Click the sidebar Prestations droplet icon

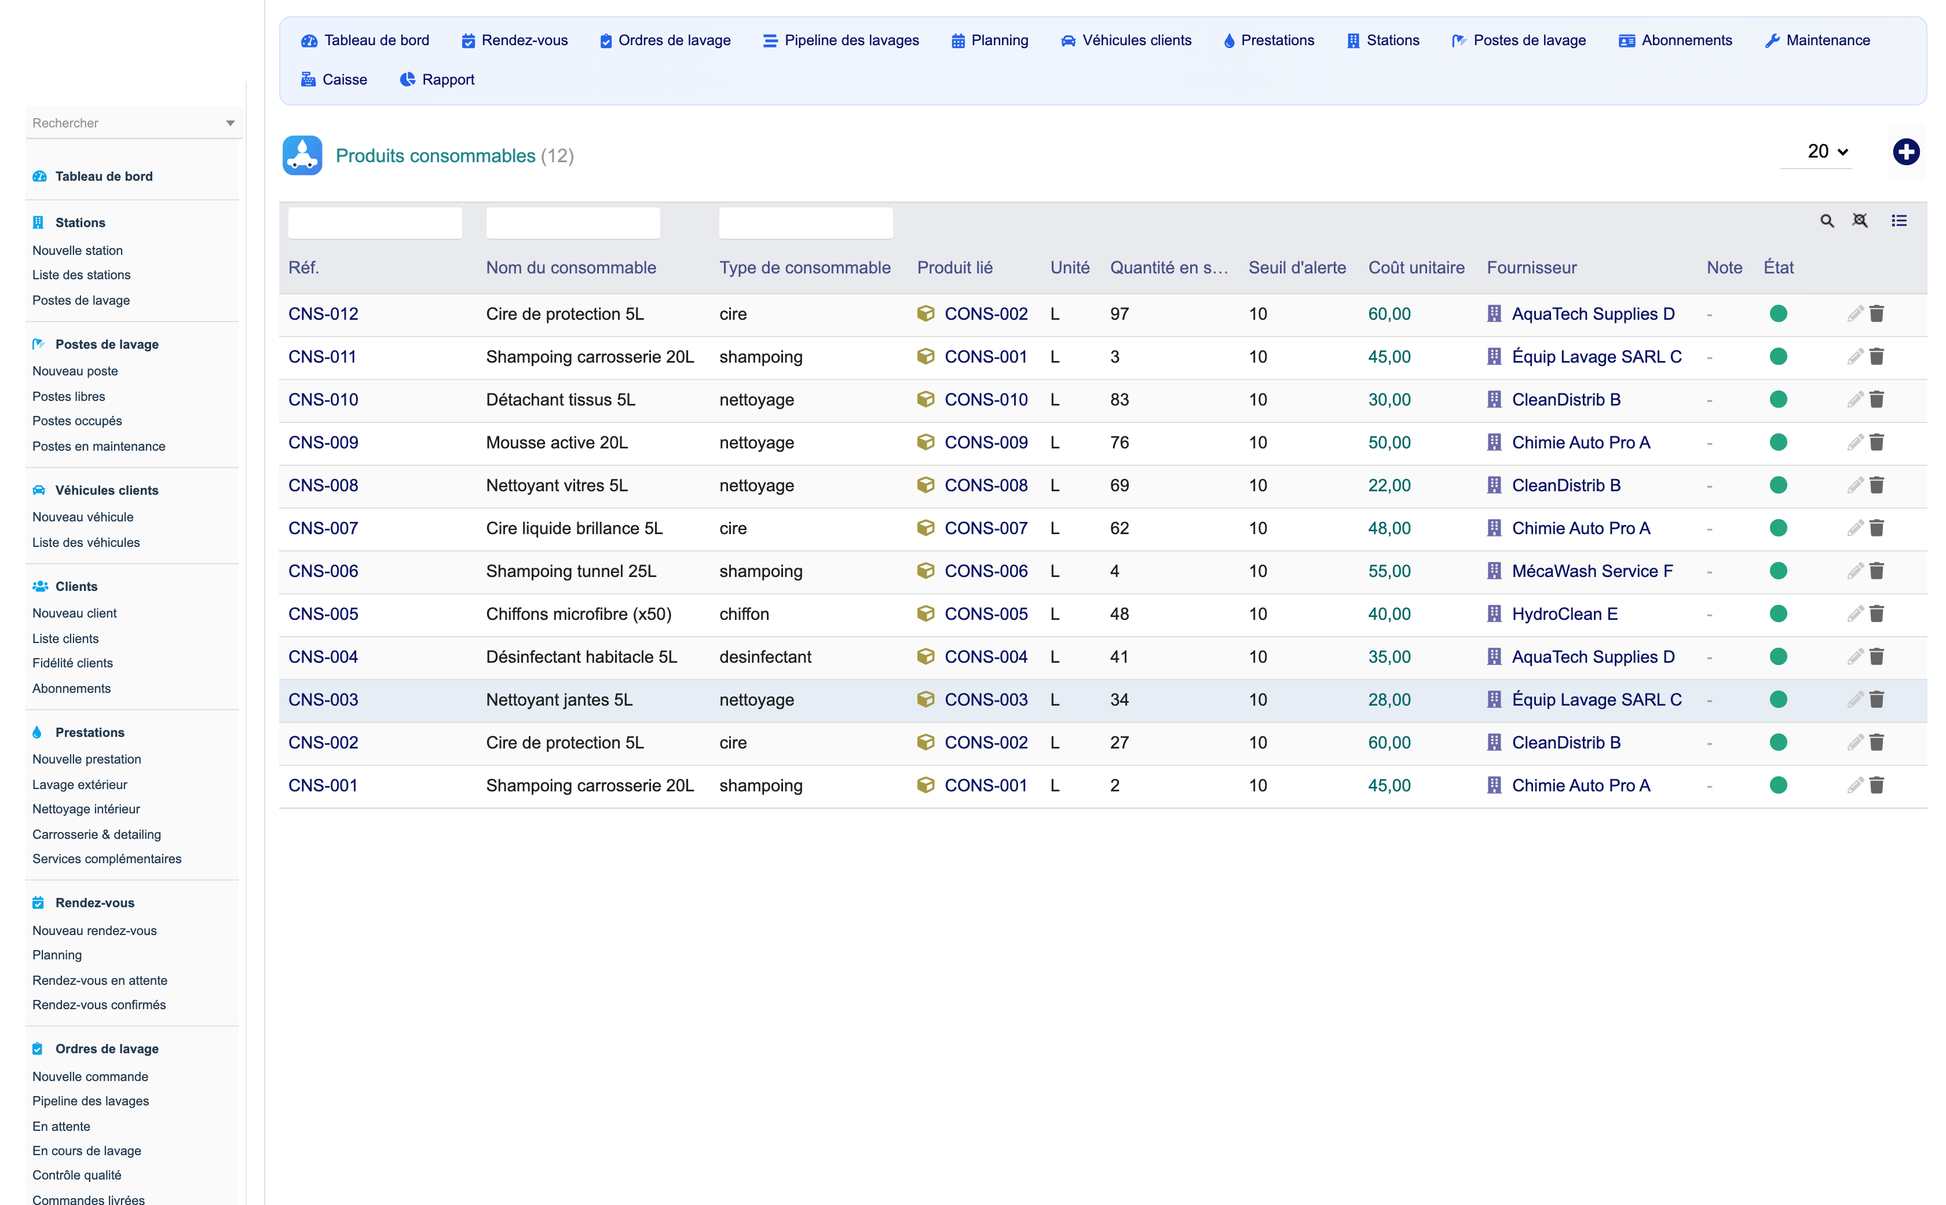[x=37, y=732]
